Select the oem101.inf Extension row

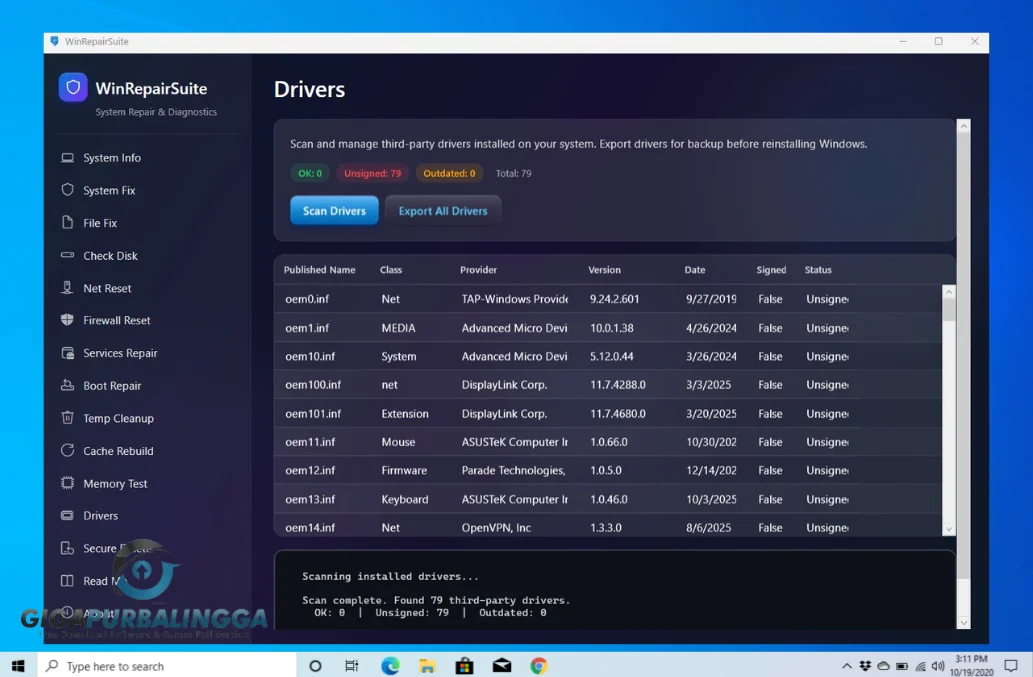click(x=607, y=414)
